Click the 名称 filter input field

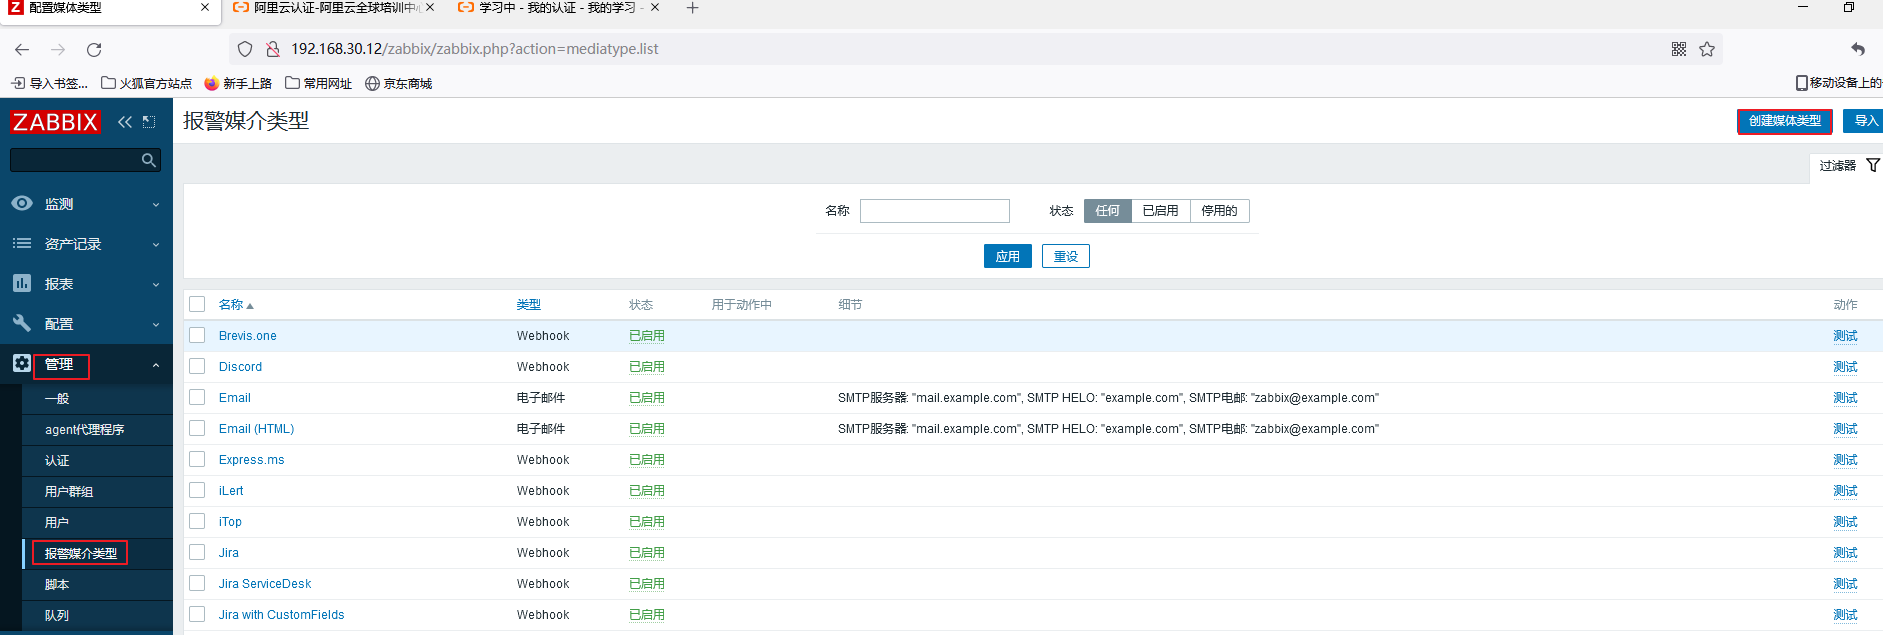934,210
